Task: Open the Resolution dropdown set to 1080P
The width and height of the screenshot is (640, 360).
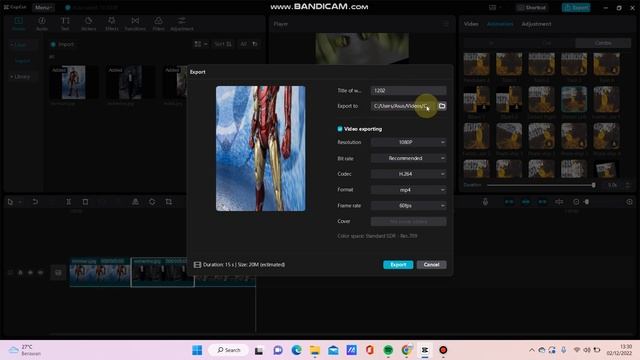Action: tap(409, 142)
